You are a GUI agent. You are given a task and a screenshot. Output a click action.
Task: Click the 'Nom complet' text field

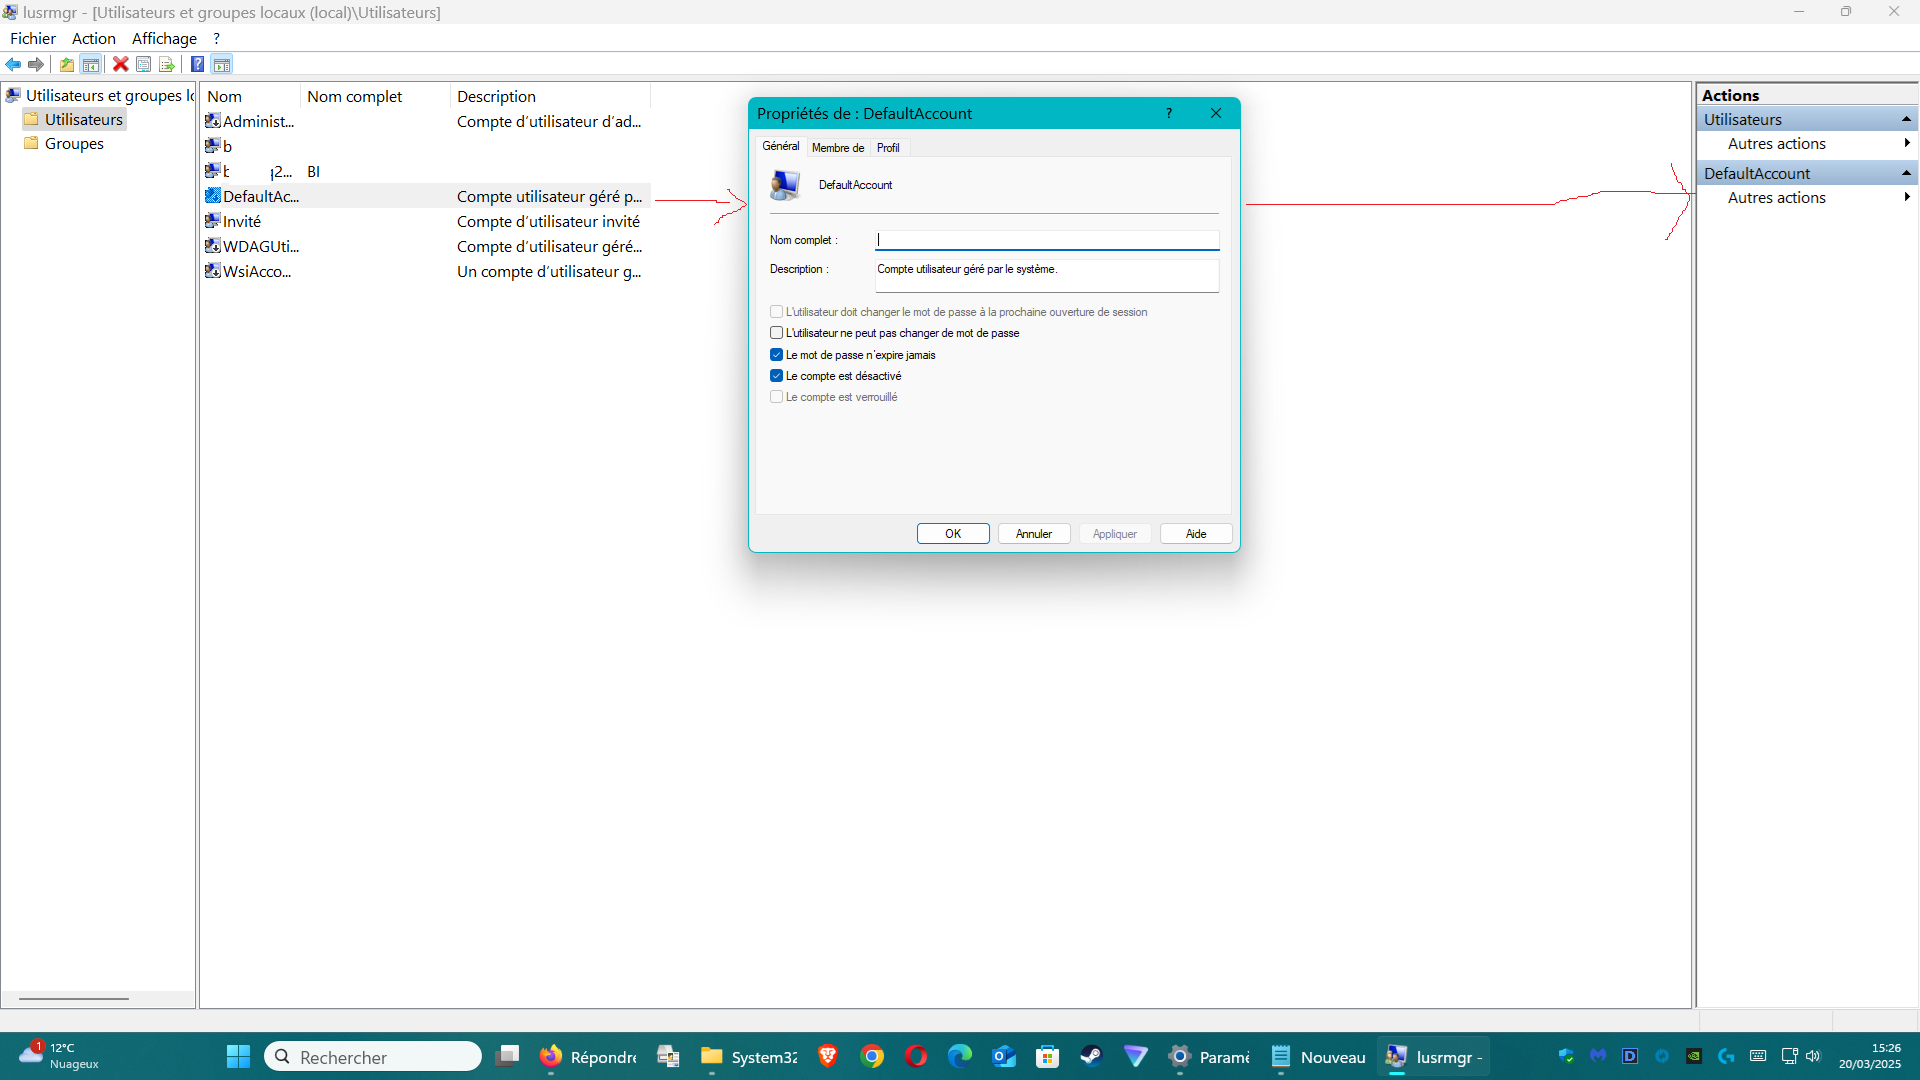[x=1046, y=240]
